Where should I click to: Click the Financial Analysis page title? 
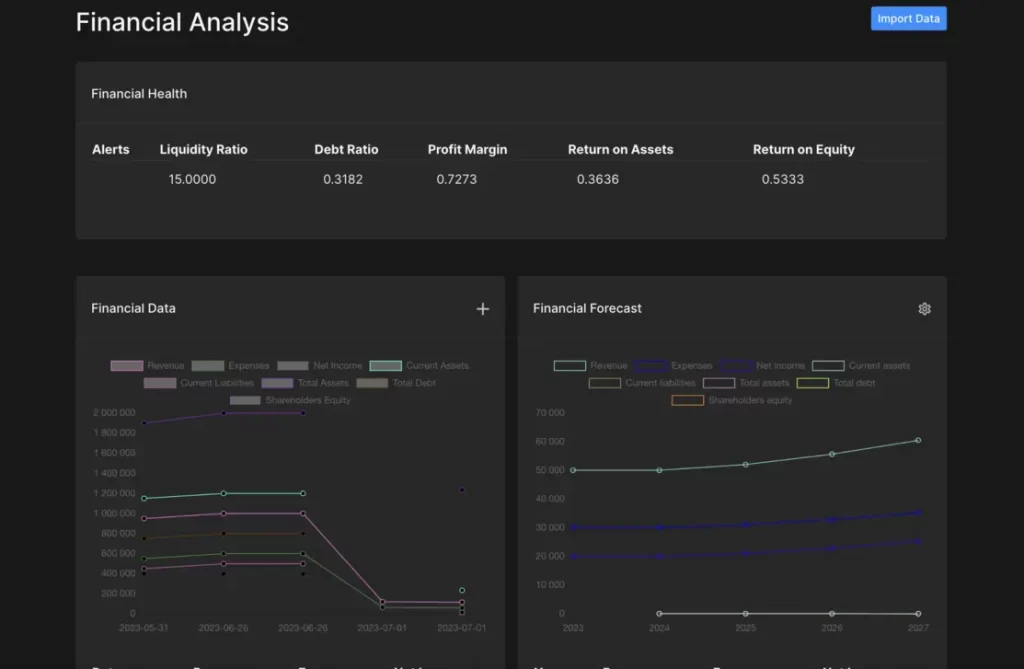click(x=182, y=23)
